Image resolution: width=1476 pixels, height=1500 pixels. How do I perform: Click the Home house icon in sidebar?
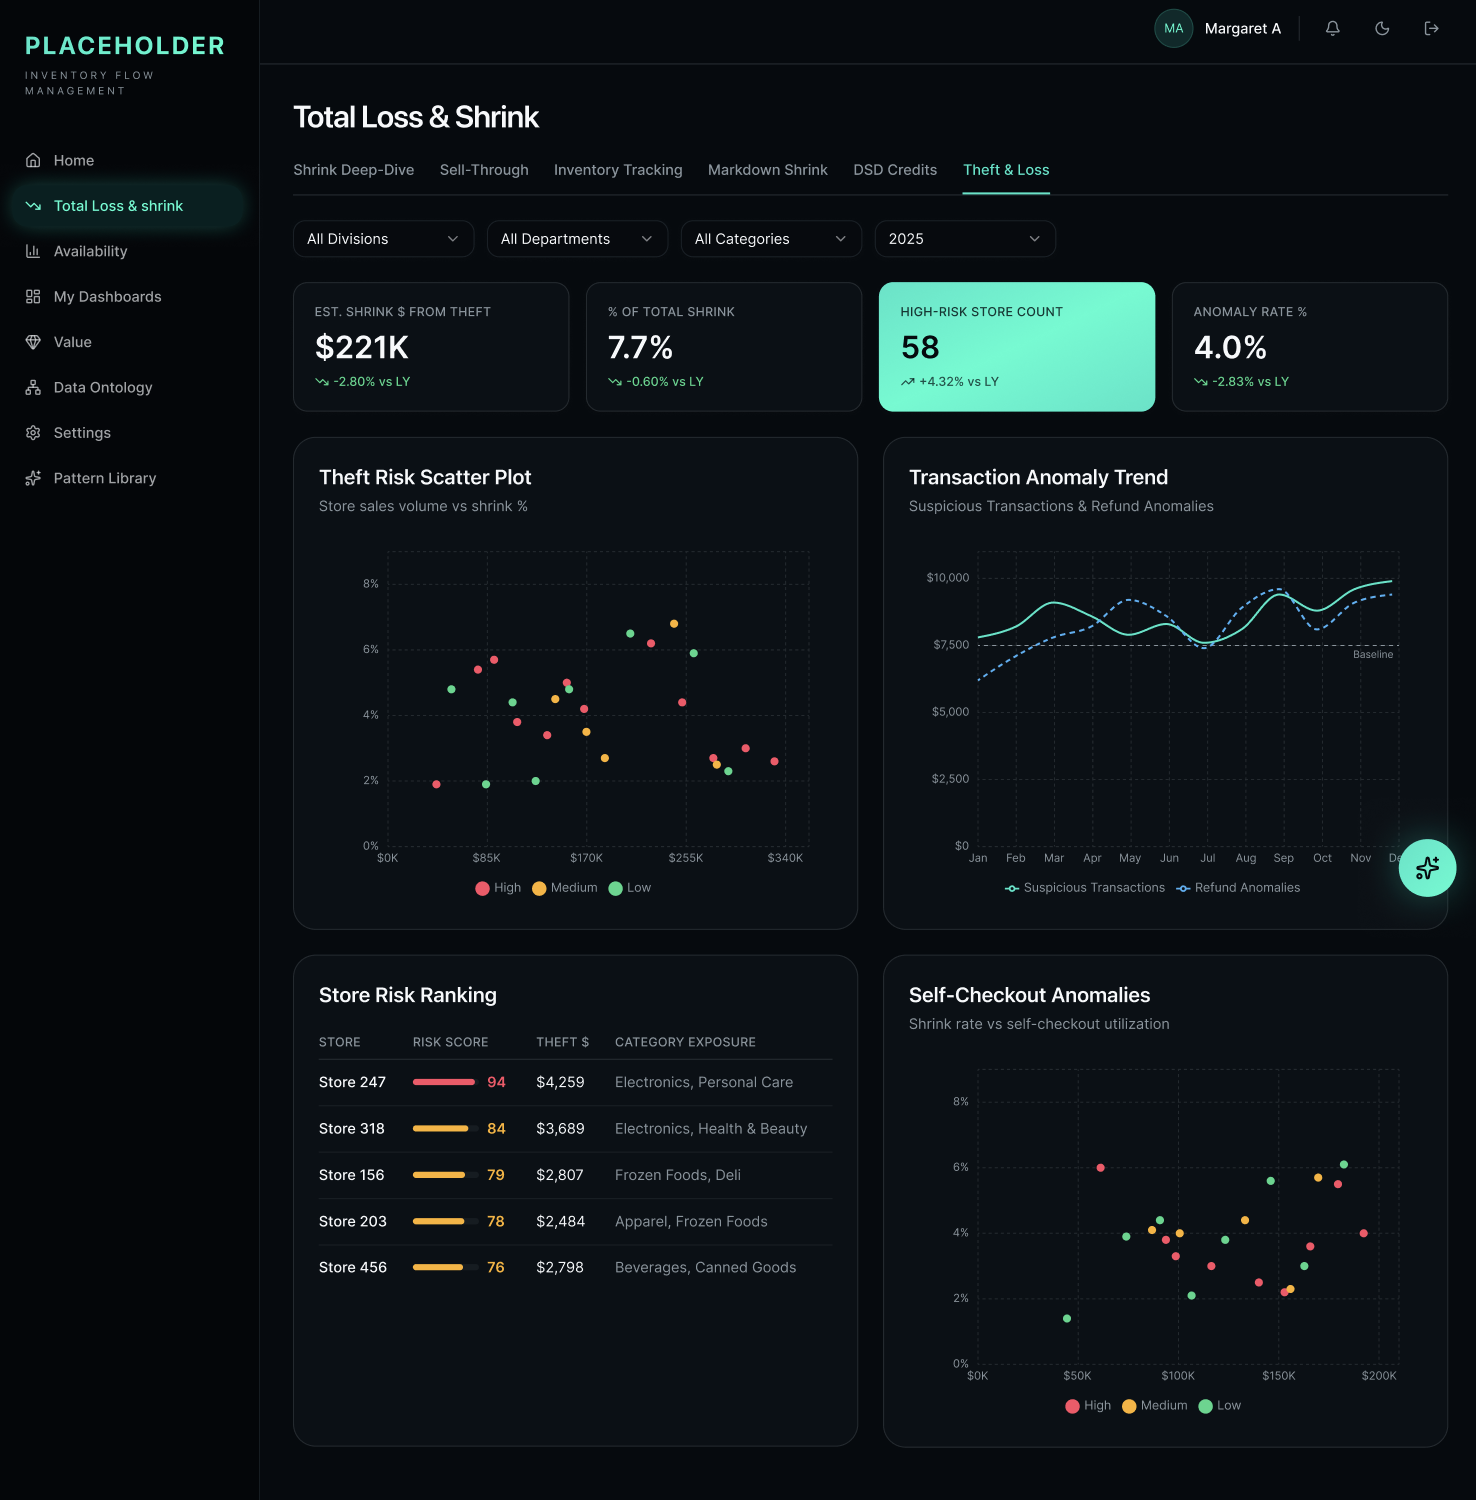[x=33, y=160]
